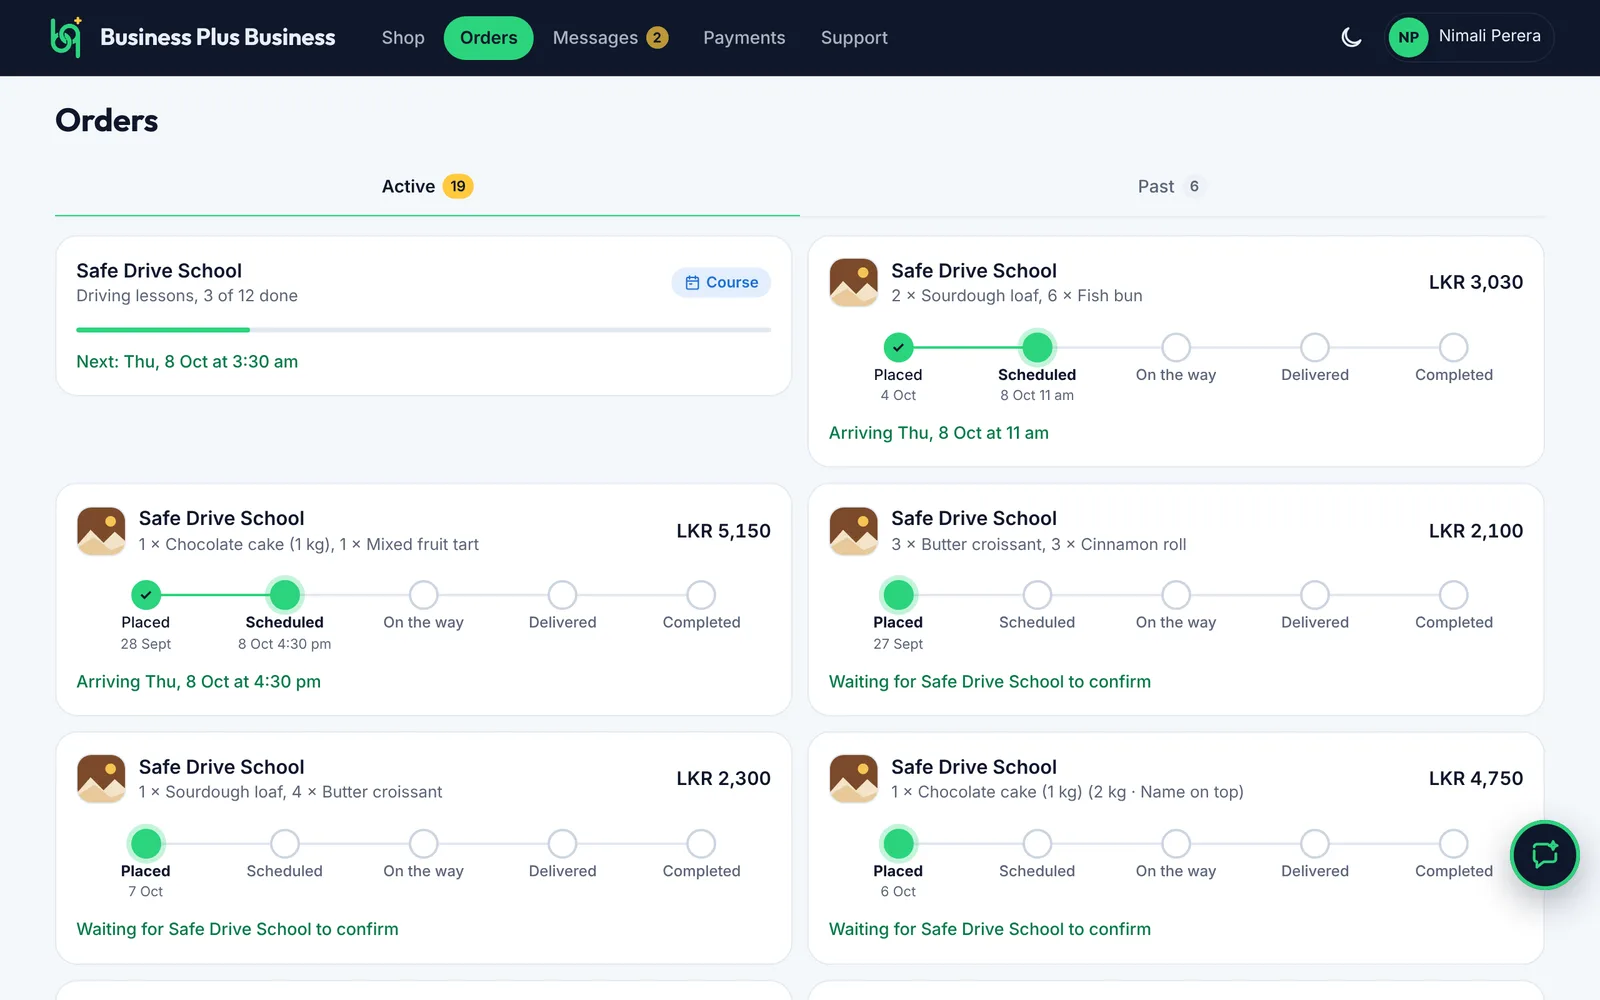Toggle dark mode with the moon icon
This screenshot has width=1600, height=1000.
(x=1351, y=38)
